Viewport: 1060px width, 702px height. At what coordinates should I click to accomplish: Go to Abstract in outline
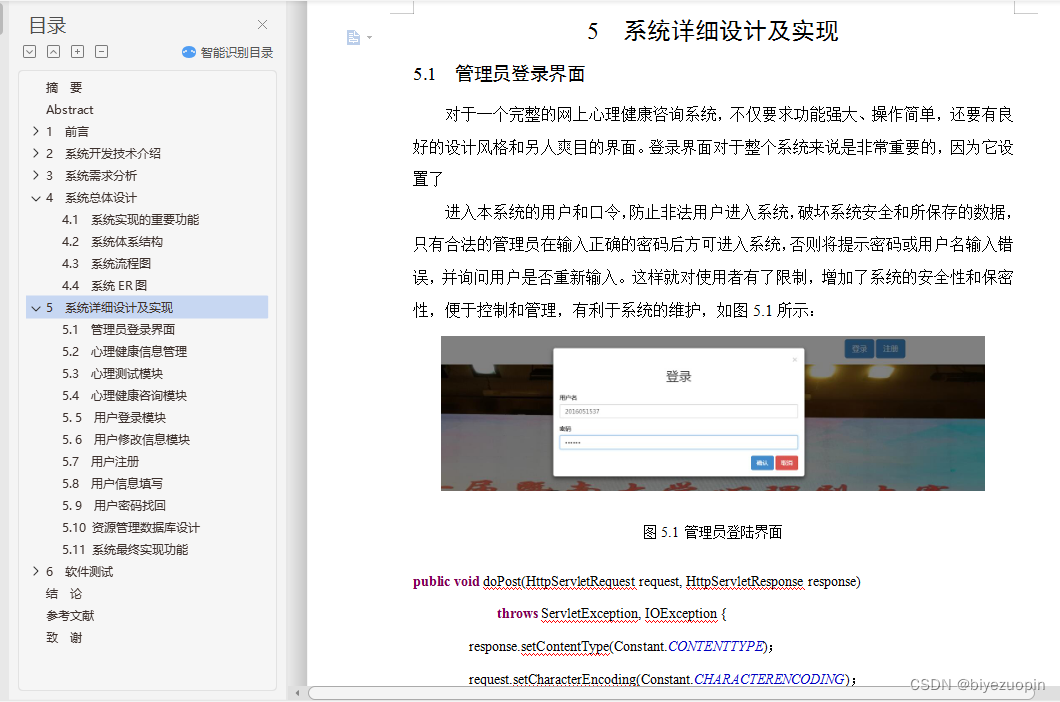point(70,110)
